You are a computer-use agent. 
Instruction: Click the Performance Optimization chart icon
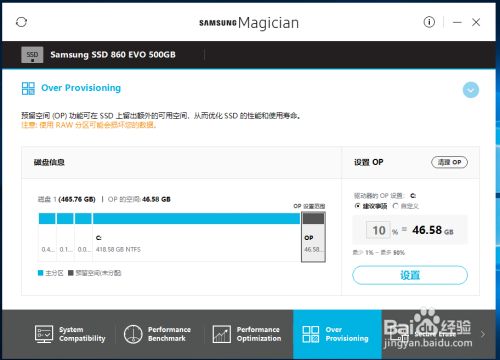pos(221,334)
